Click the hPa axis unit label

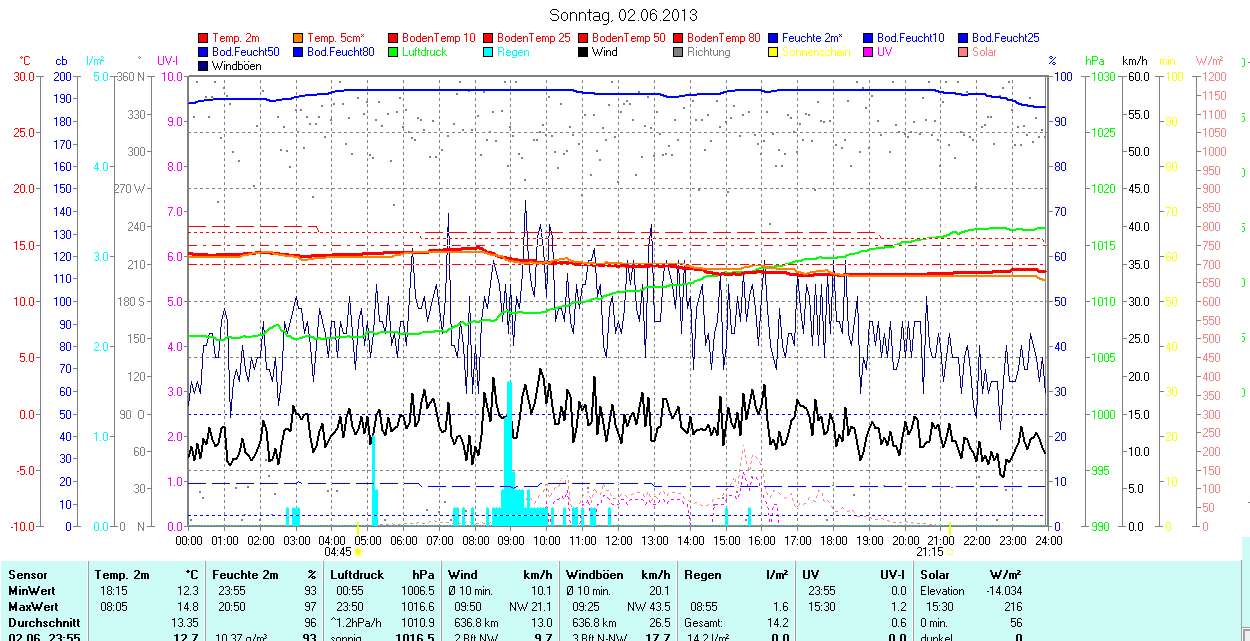click(1096, 61)
